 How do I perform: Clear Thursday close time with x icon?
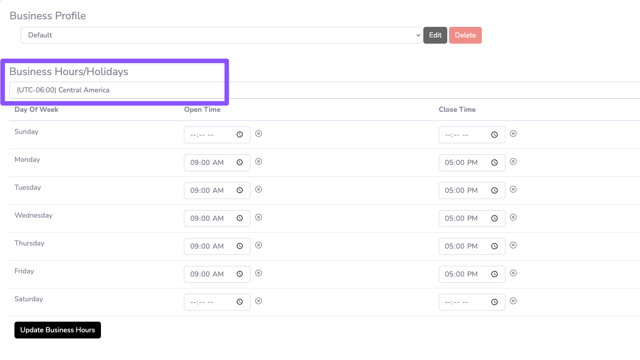(x=513, y=245)
